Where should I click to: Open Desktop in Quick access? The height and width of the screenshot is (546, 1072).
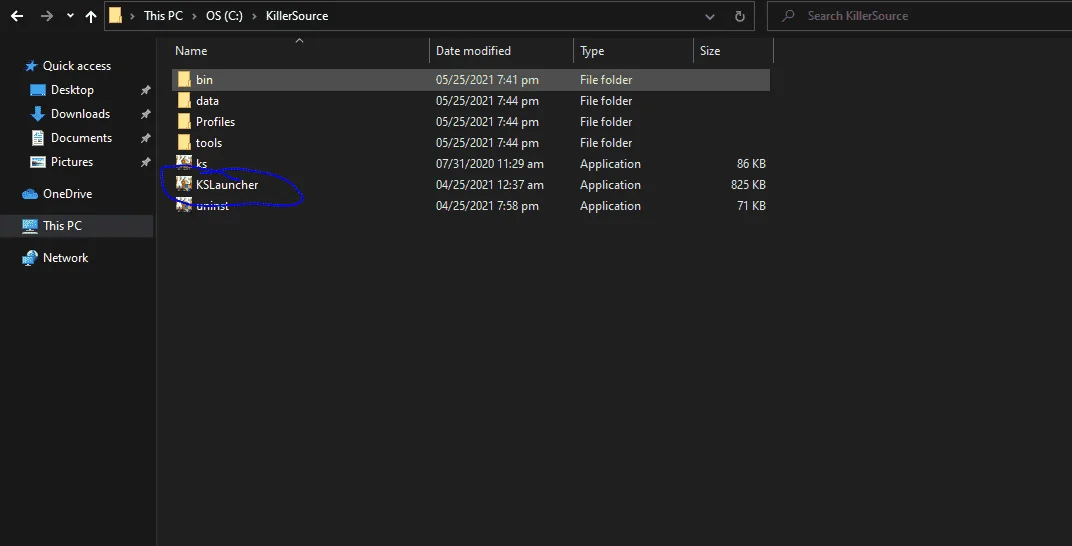[x=72, y=90]
